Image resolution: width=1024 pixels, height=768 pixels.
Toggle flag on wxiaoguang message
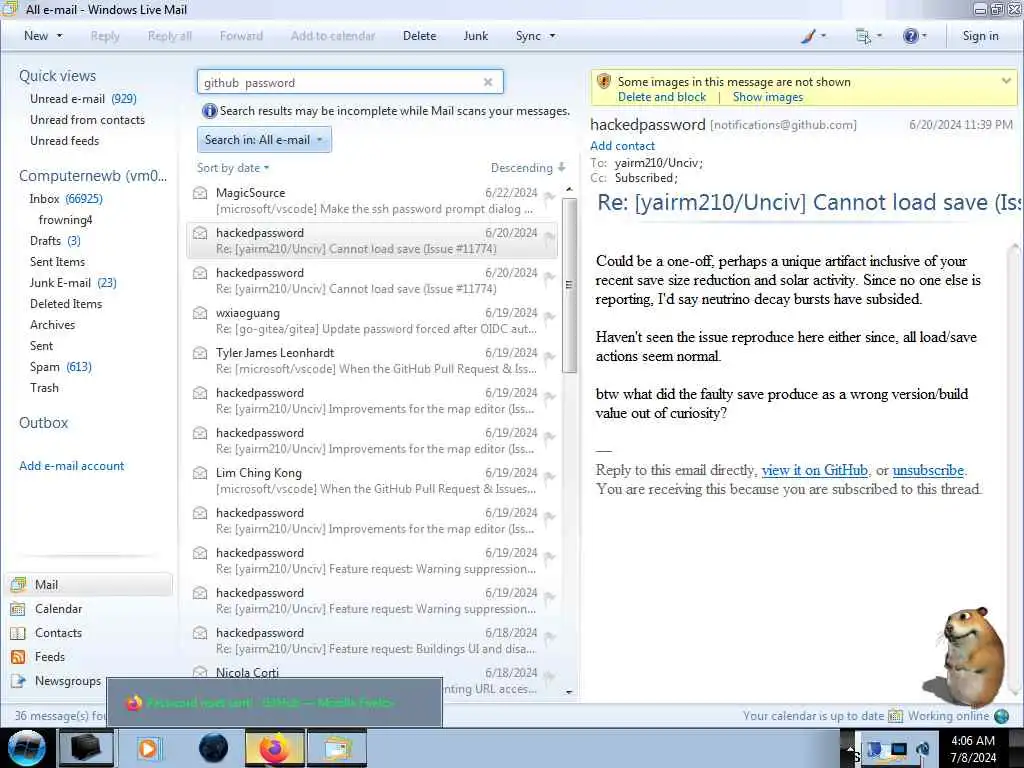pos(549,317)
